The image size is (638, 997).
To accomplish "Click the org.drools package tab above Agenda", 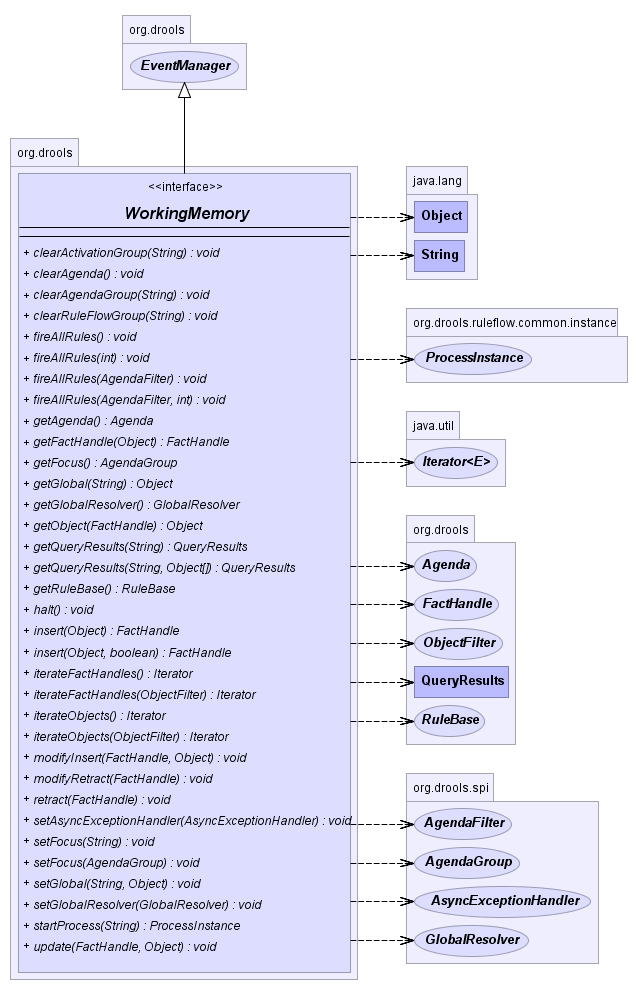I will 440,530.
